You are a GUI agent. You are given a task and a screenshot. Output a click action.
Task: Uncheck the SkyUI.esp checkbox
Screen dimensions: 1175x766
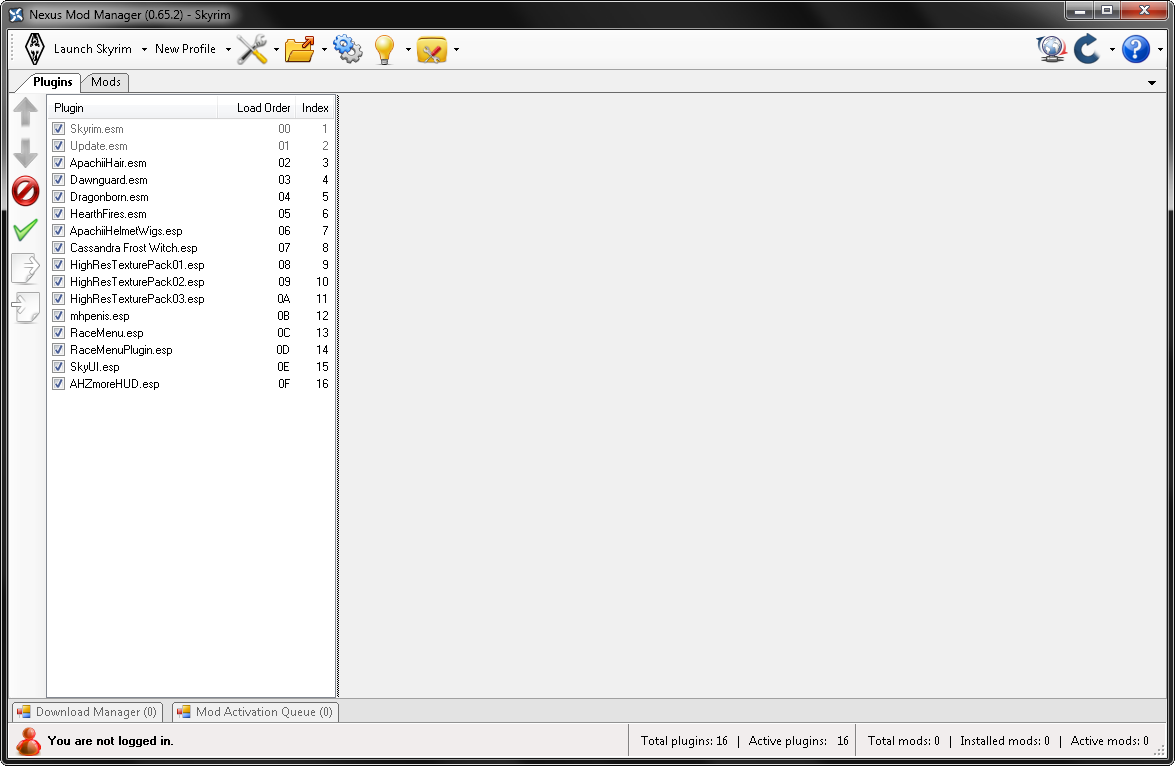58,367
